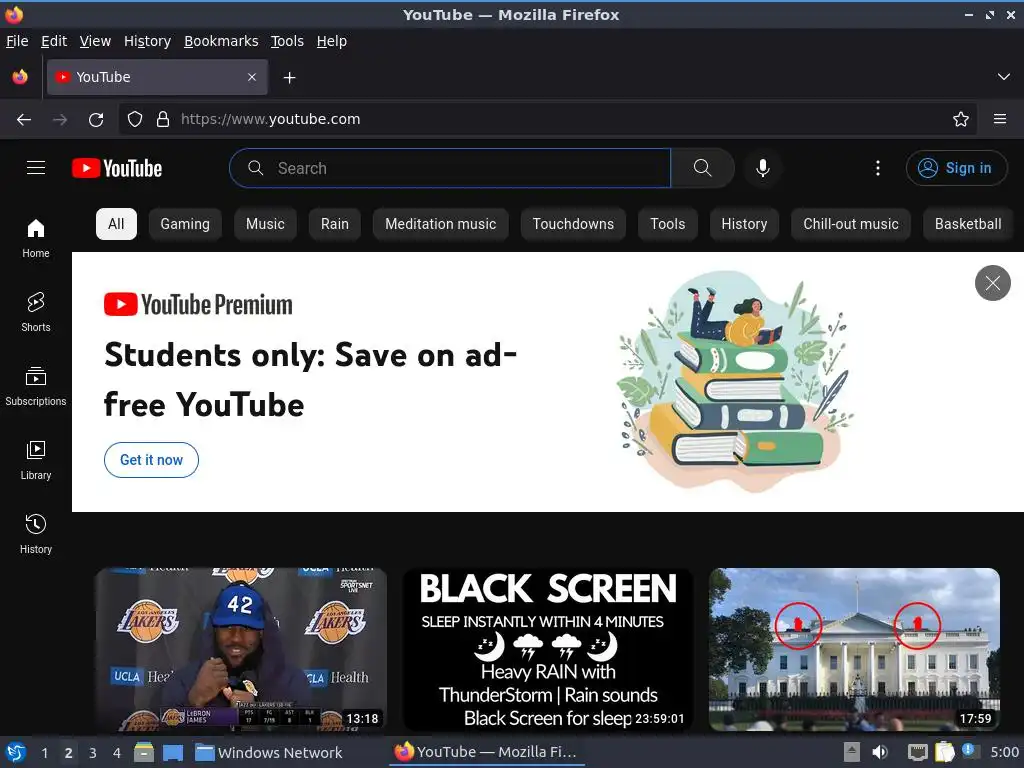Select the Touchdowns filter chip
1024x768 pixels.
573,224
